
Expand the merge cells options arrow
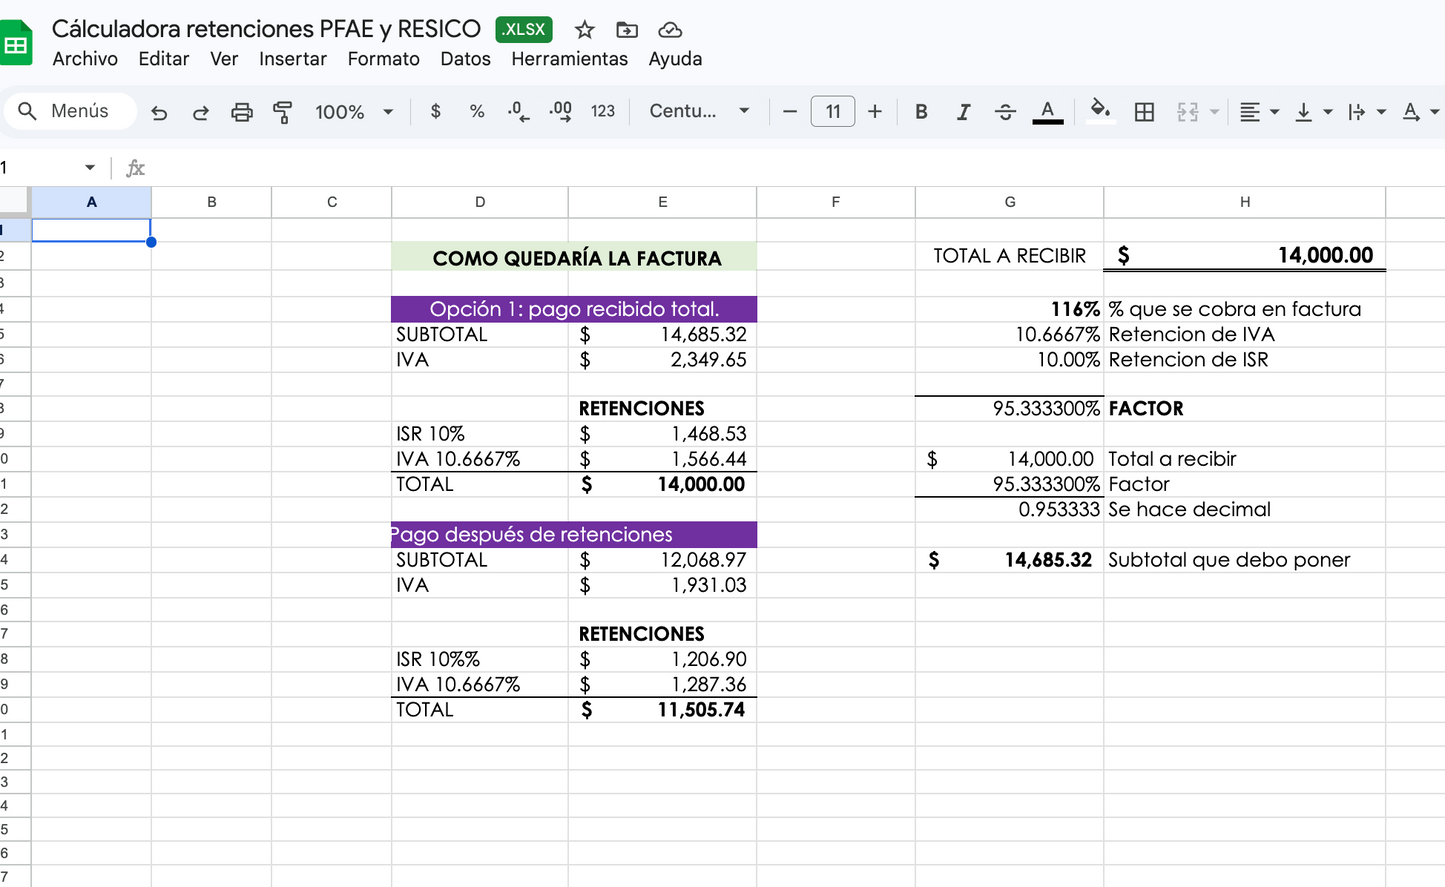[1214, 112]
